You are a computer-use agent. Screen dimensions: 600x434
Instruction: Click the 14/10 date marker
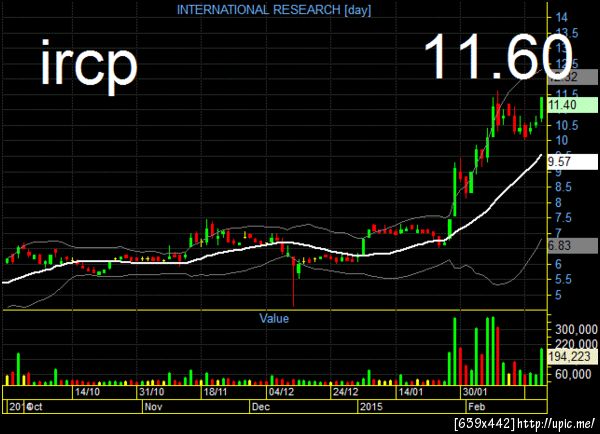(87, 392)
